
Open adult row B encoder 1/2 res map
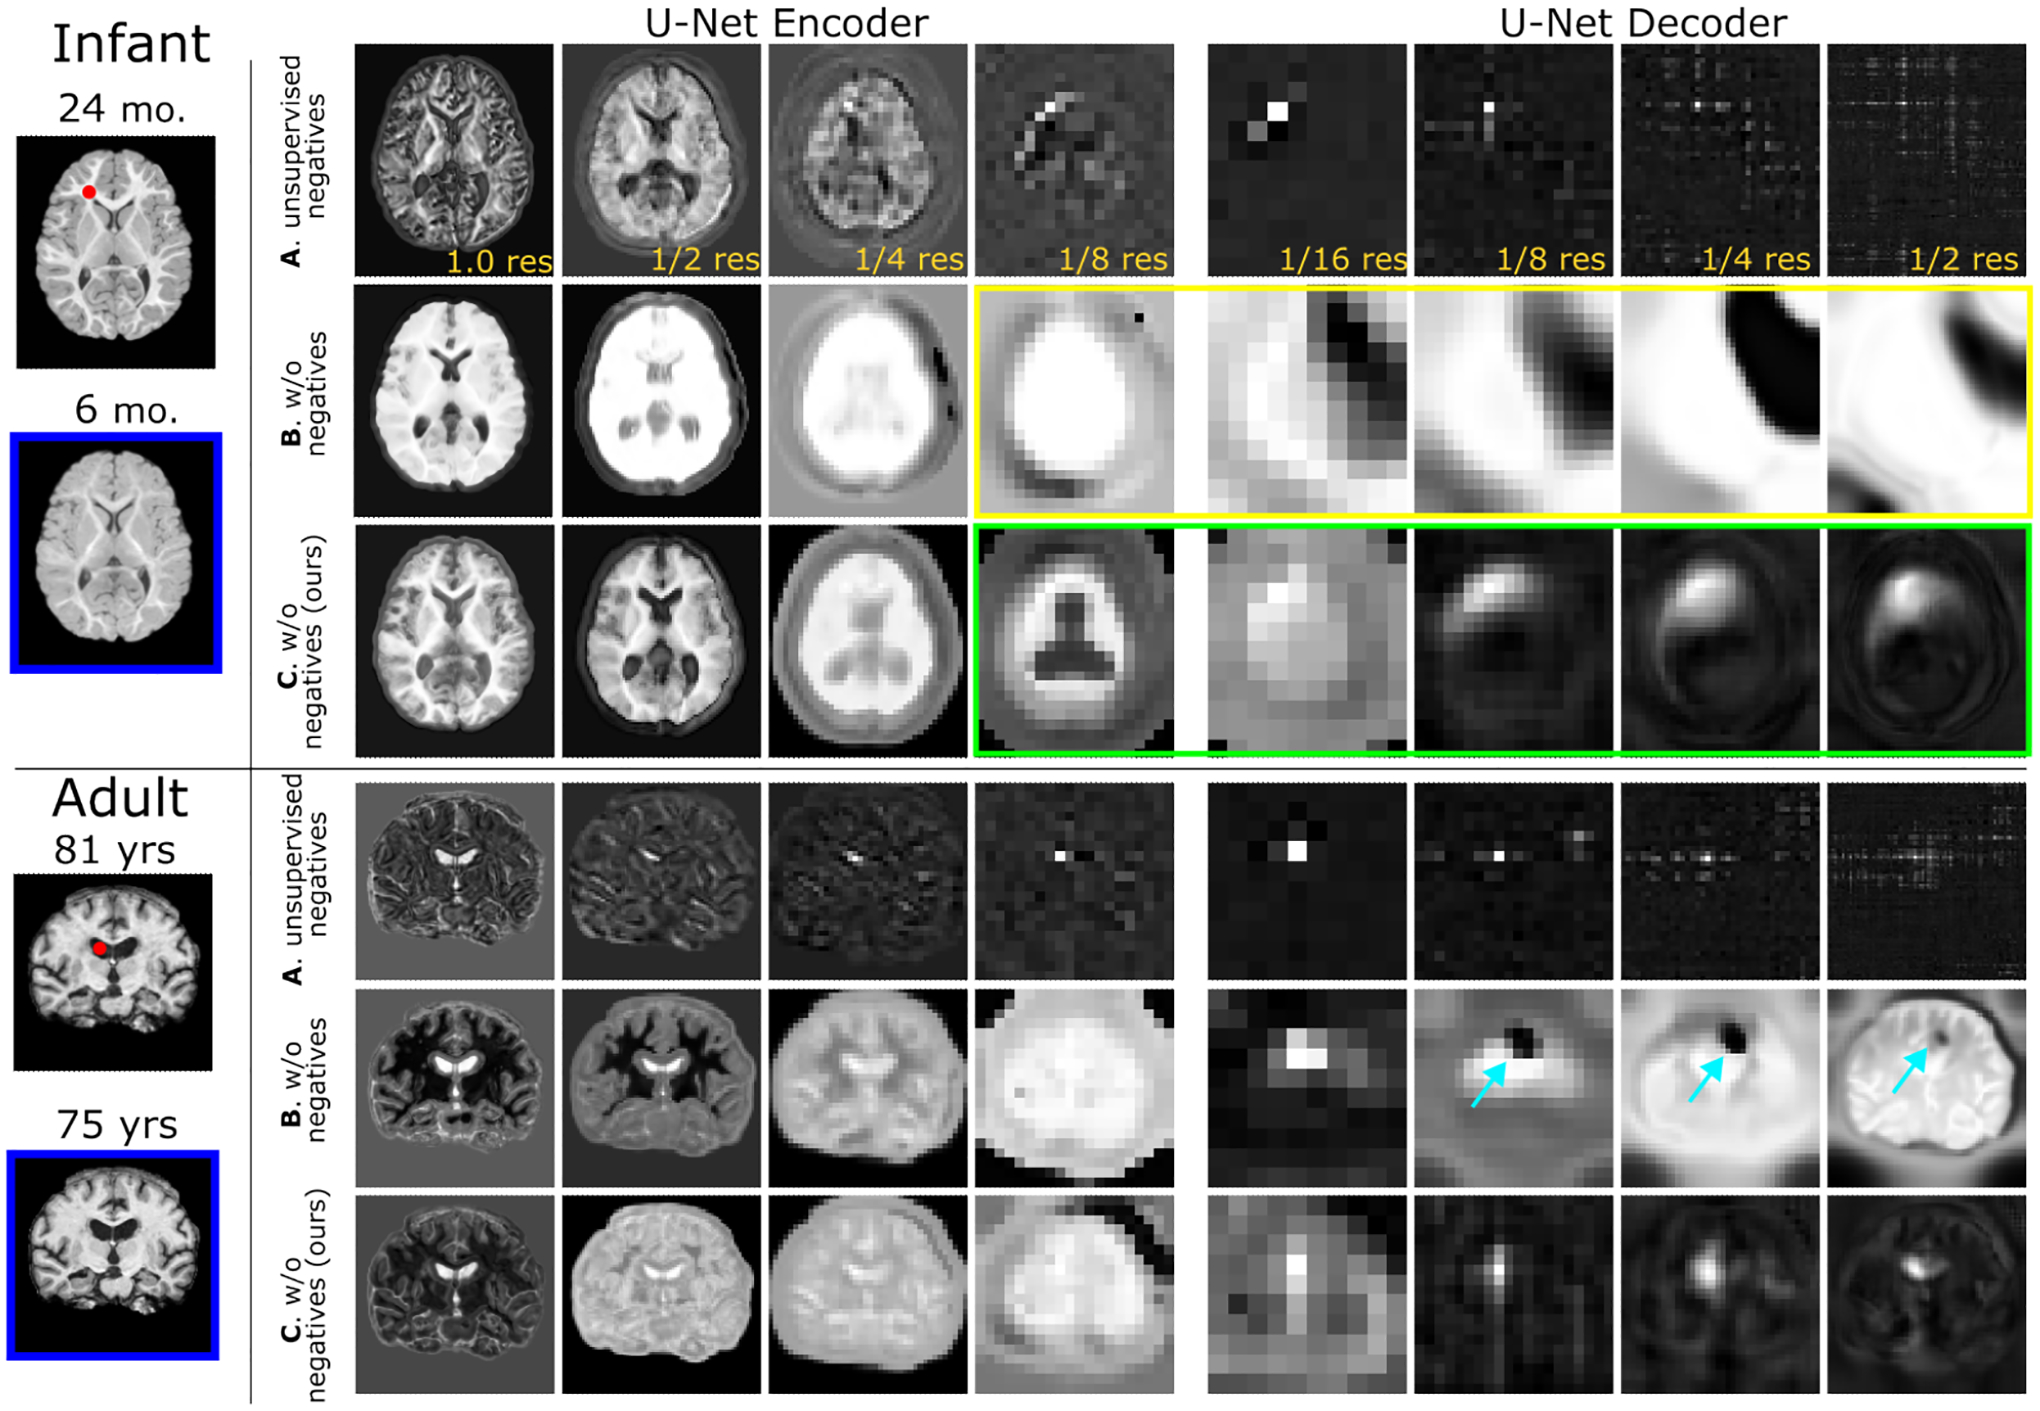pyautogui.click(x=661, y=1088)
